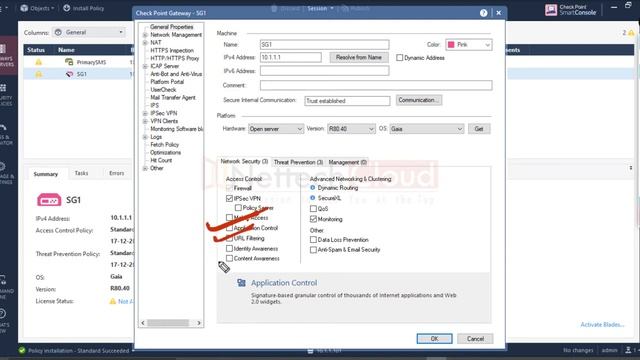
Task: Click the Cancel button
Action: pos(475,339)
